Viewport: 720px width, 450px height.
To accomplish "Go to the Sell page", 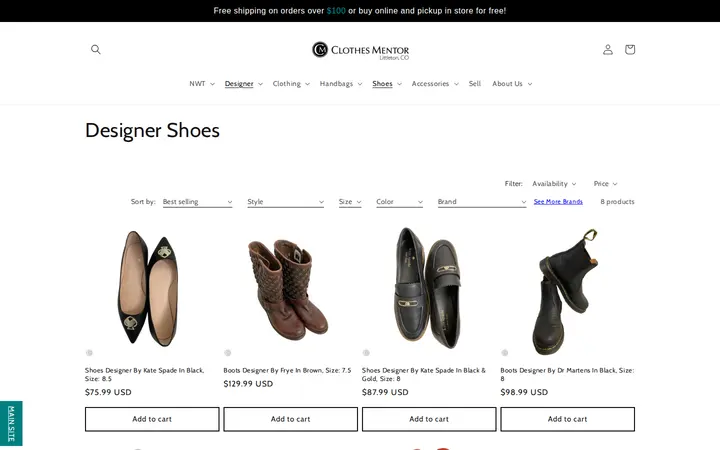I will click(x=474, y=84).
